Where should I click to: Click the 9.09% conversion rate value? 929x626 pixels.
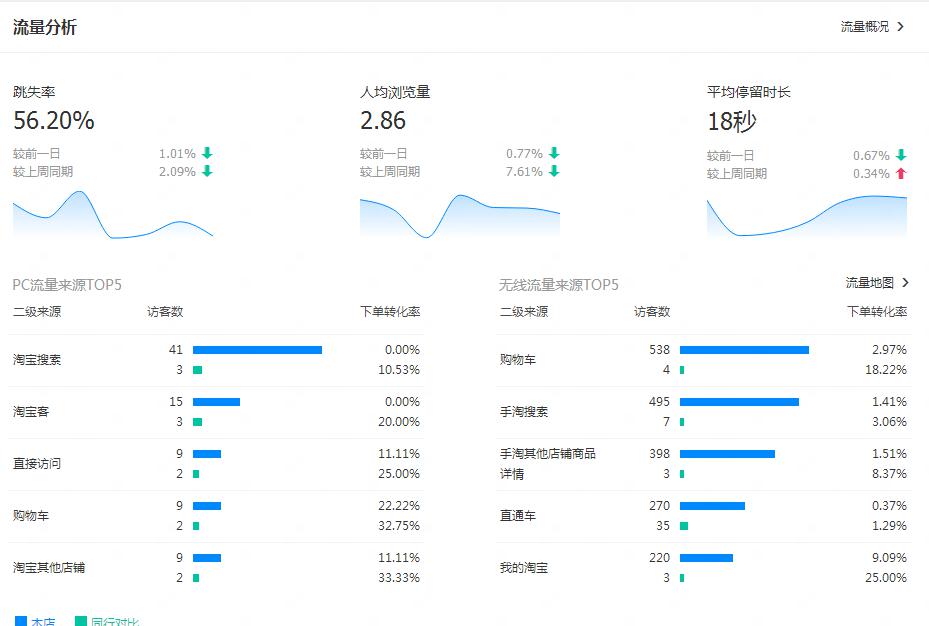[x=889, y=558]
